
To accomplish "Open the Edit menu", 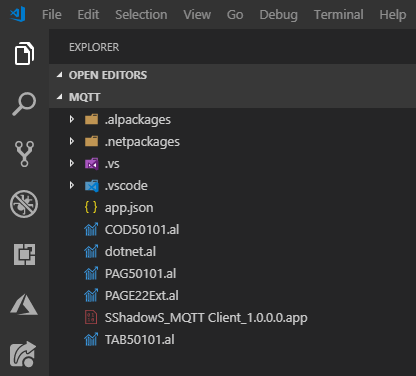I will [x=88, y=15].
